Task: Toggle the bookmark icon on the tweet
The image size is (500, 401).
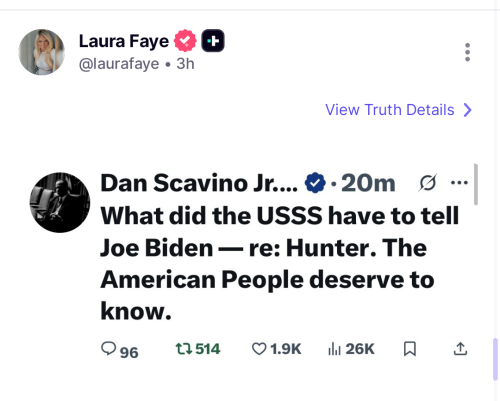Action: coord(410,349)
